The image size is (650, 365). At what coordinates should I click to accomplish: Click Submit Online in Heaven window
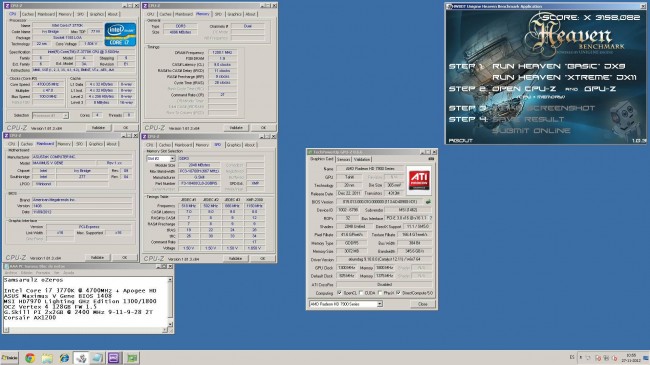pos(531,131)
